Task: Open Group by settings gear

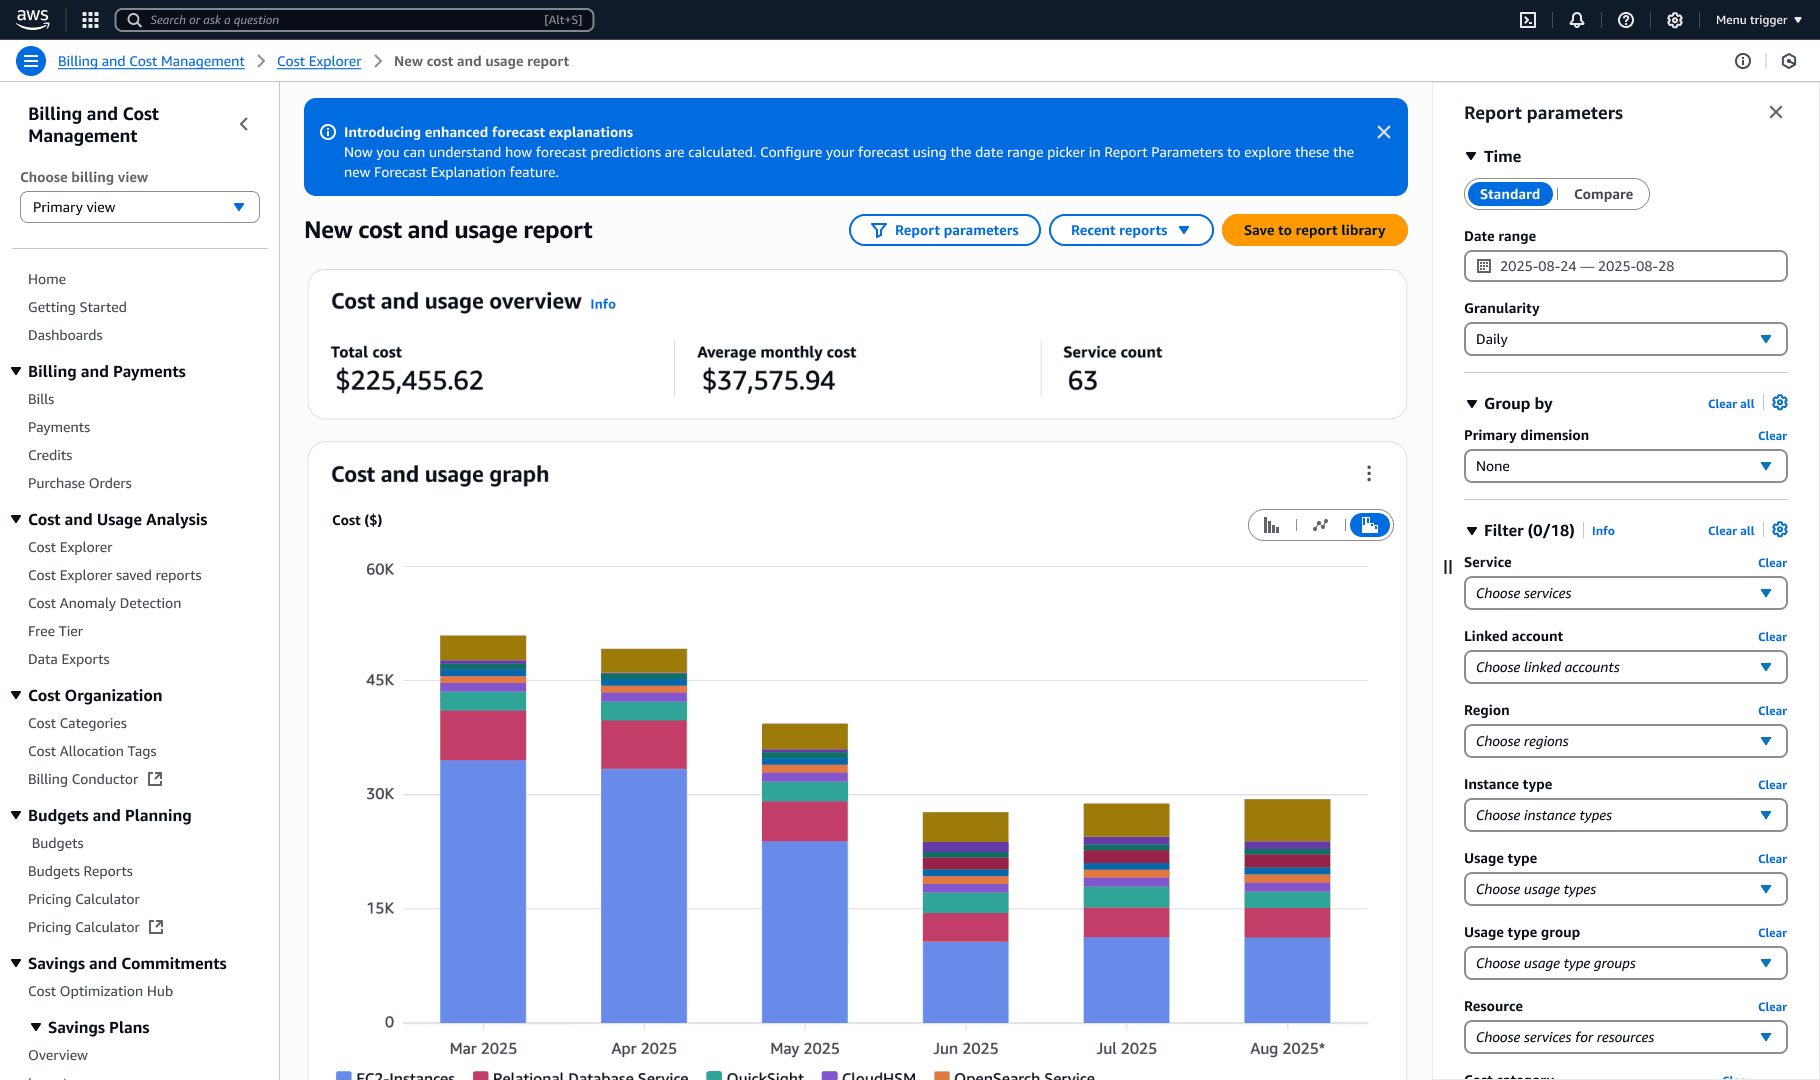Action: coord(1780,403)
